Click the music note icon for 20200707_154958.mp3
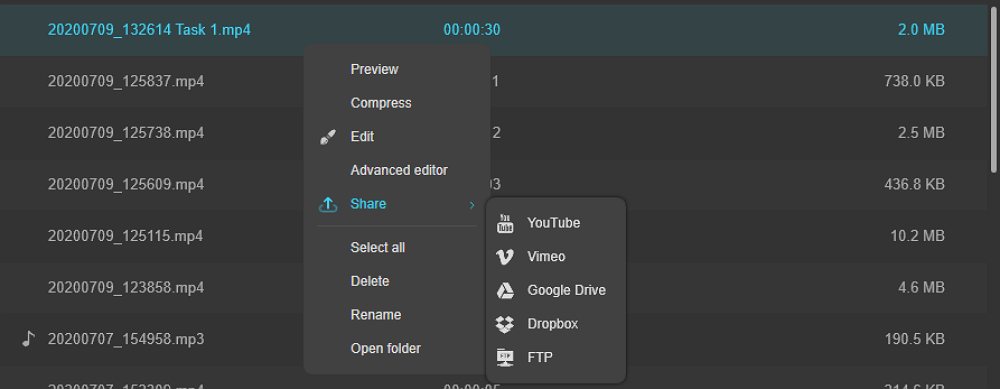 coord(27,339)
